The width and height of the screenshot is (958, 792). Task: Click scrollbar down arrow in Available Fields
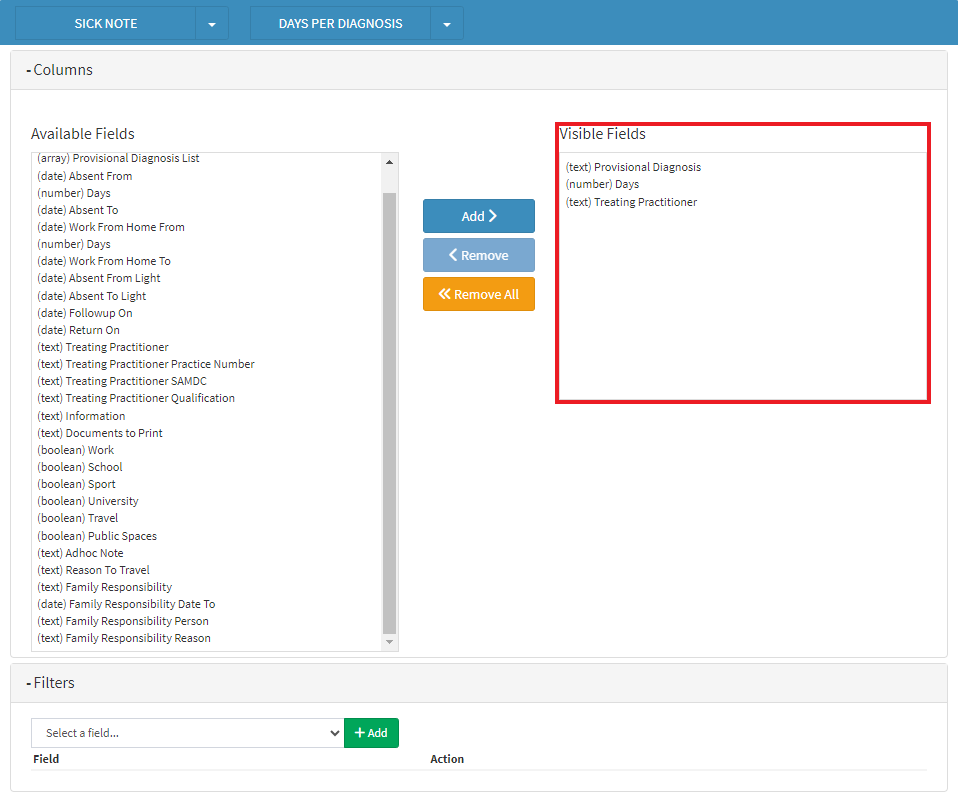point(390,643)
